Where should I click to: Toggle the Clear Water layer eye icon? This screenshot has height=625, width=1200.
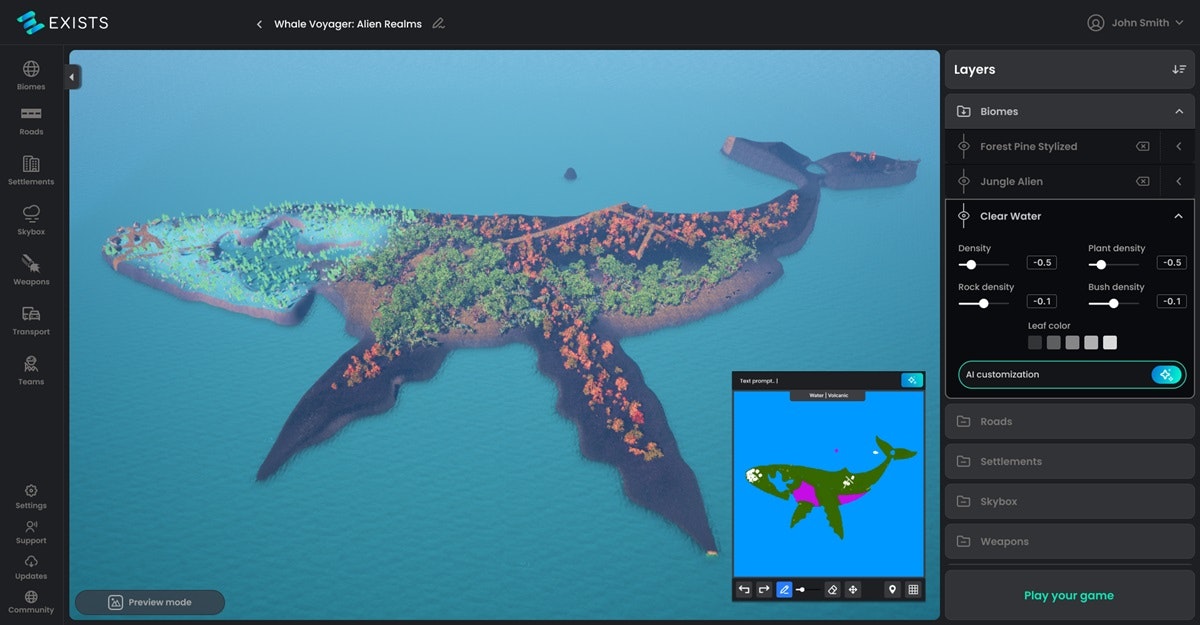(x=964, y=216)
